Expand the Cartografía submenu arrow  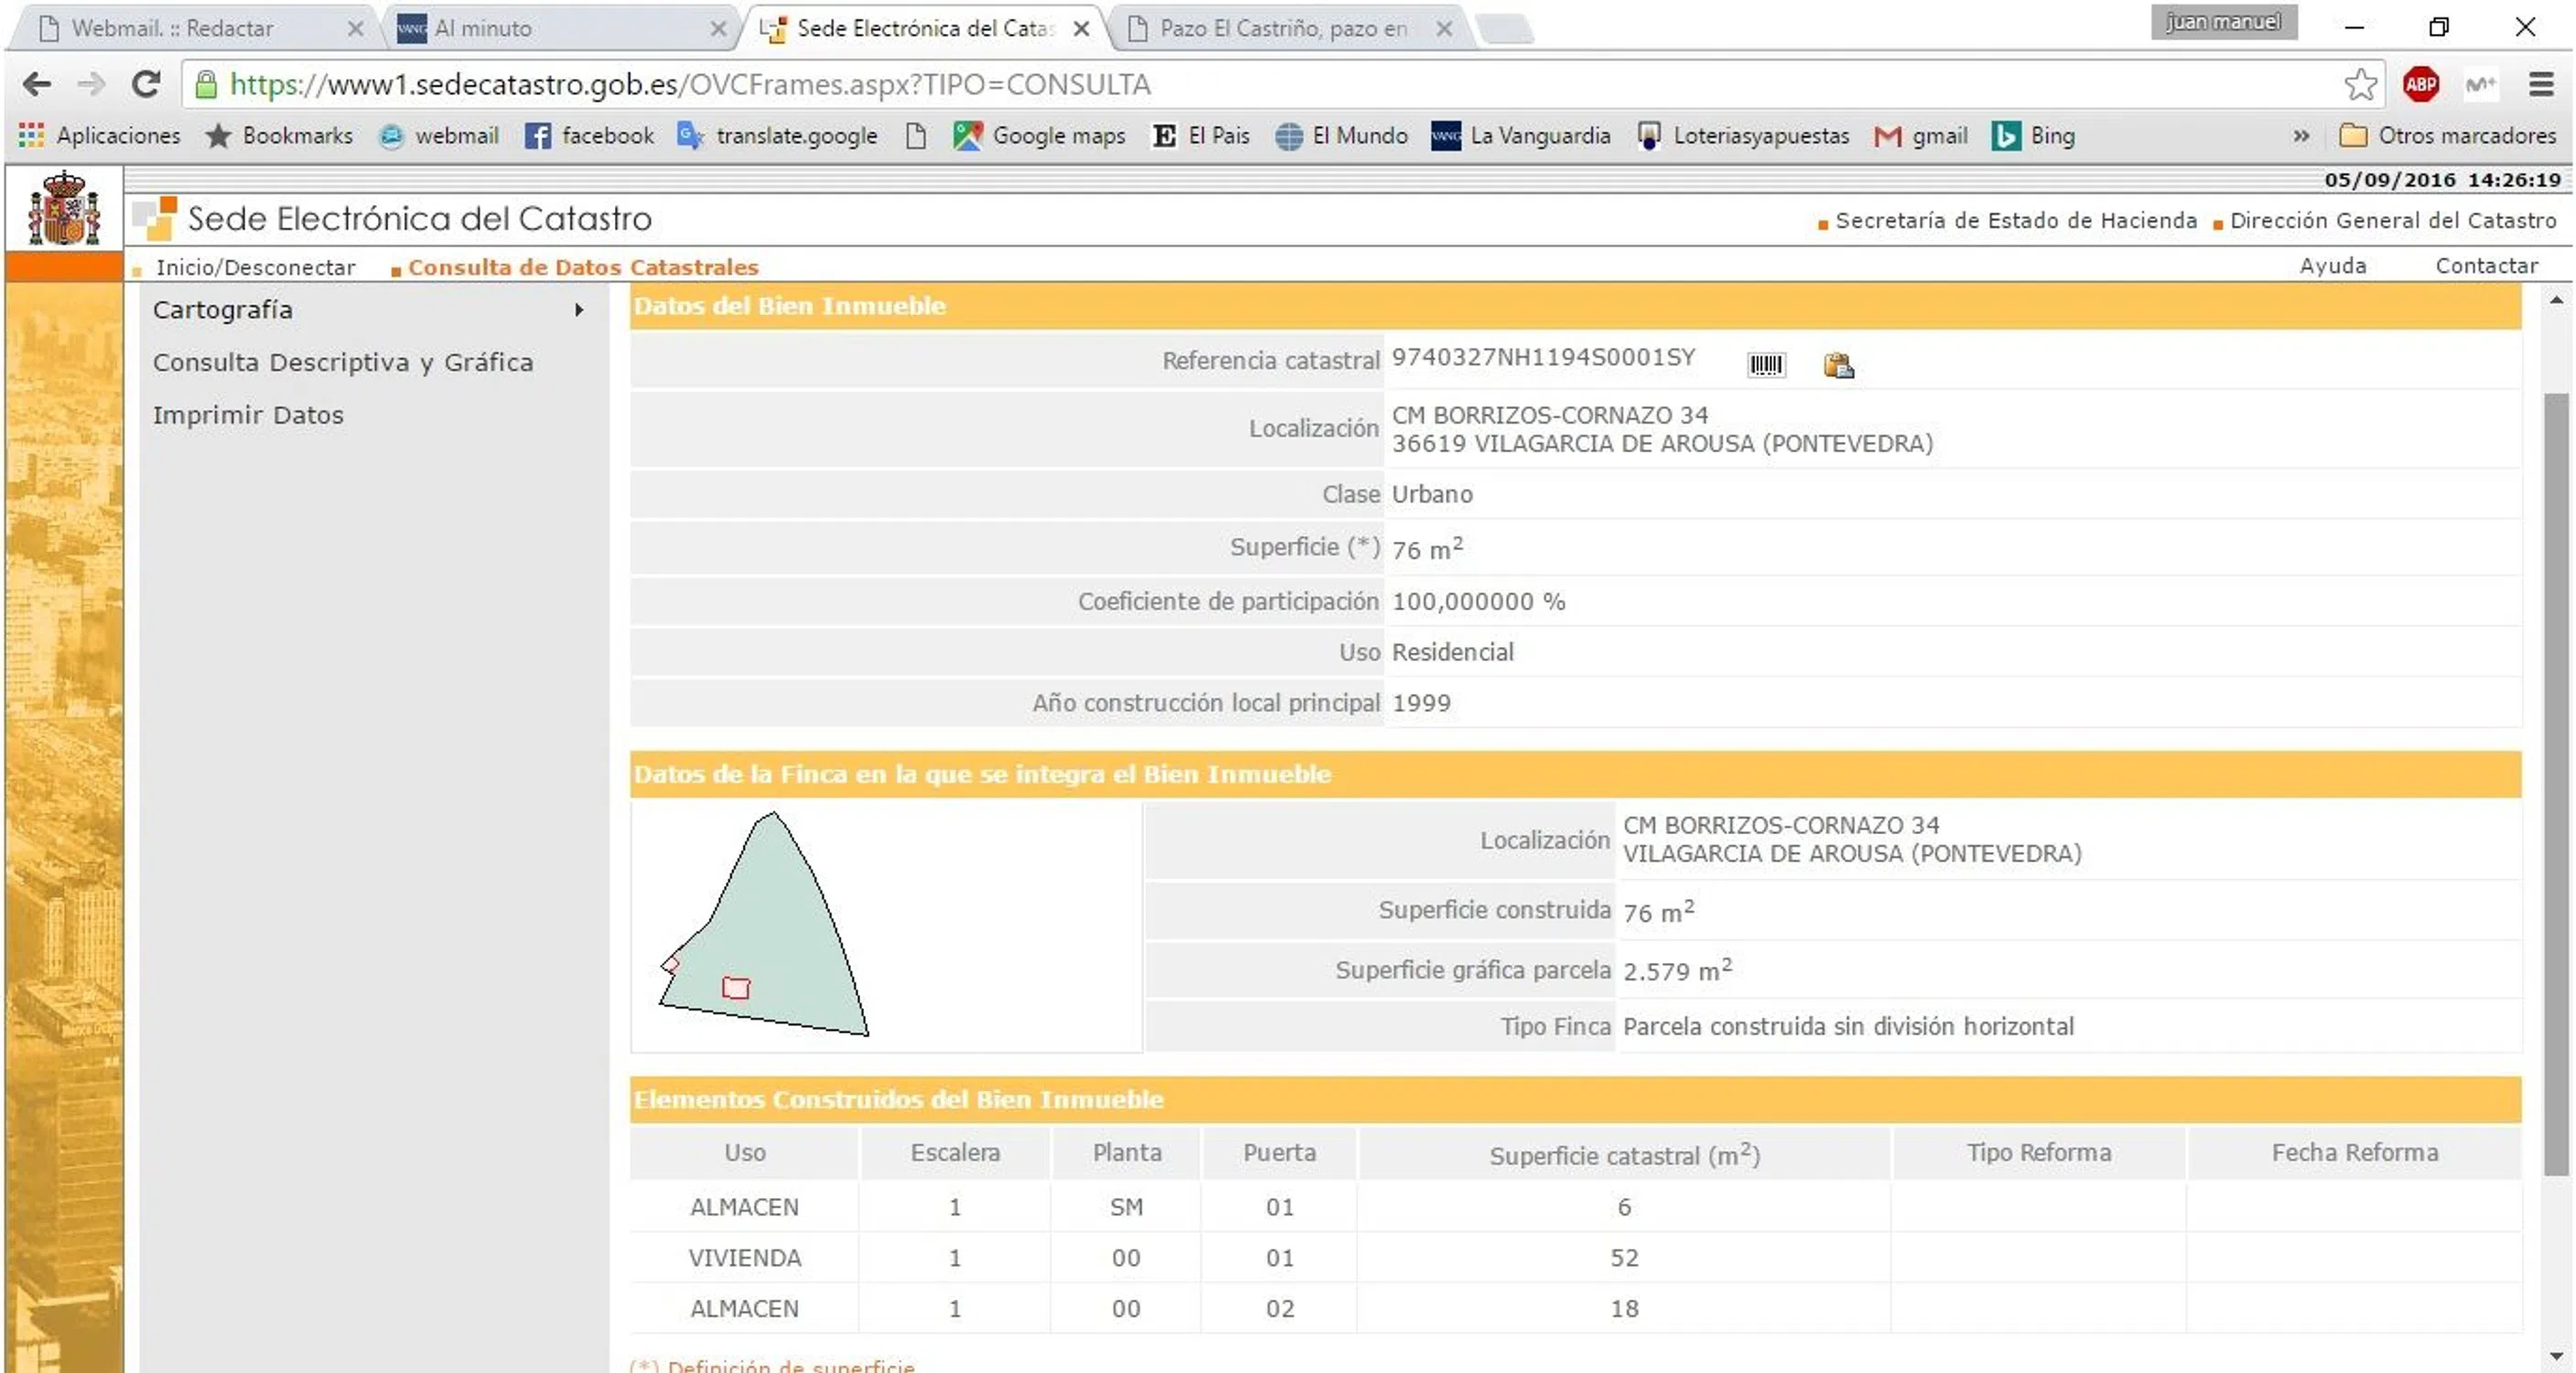[x=578, y=310]
